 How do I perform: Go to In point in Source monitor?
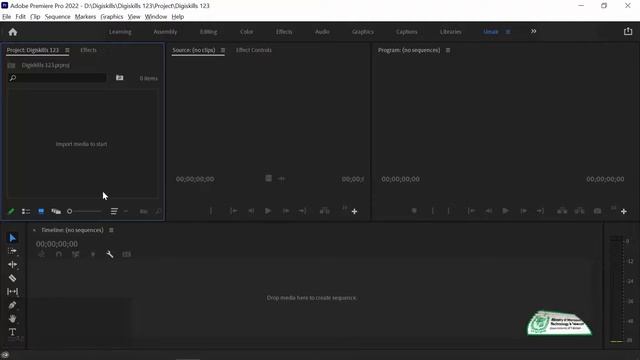pos(233,211)
